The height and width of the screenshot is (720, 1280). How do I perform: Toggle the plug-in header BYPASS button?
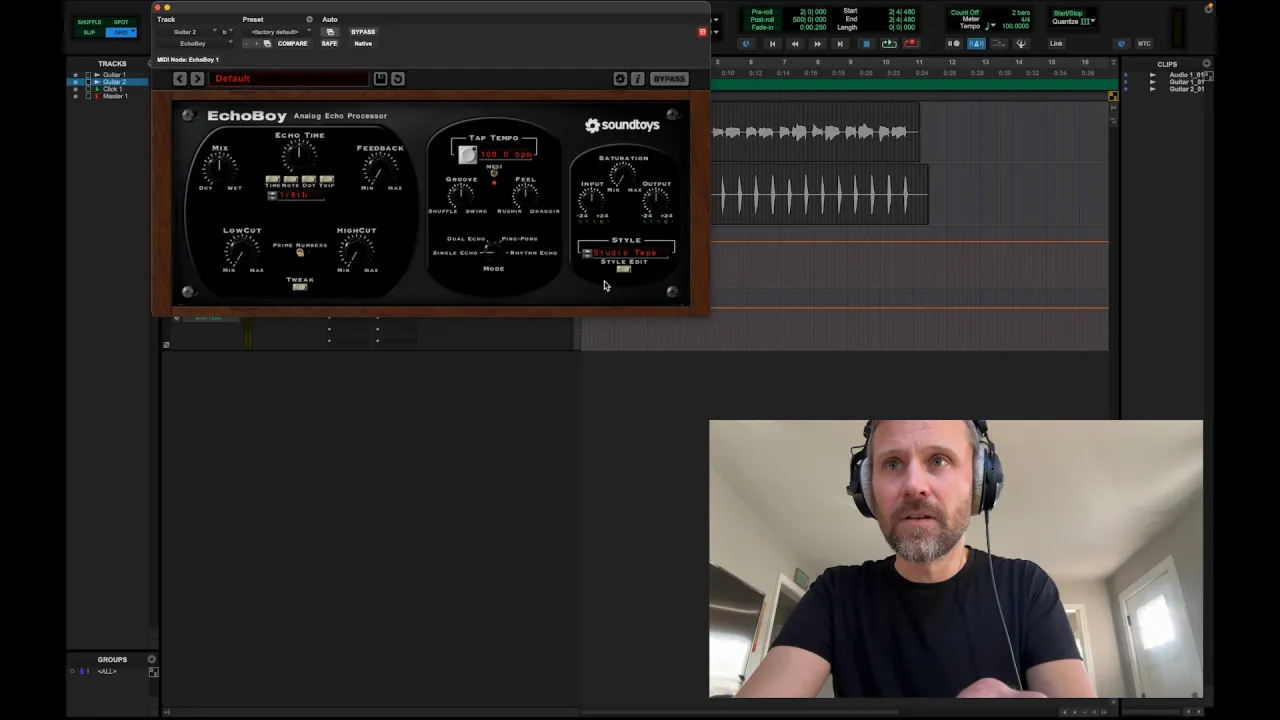tap(363, 32)
